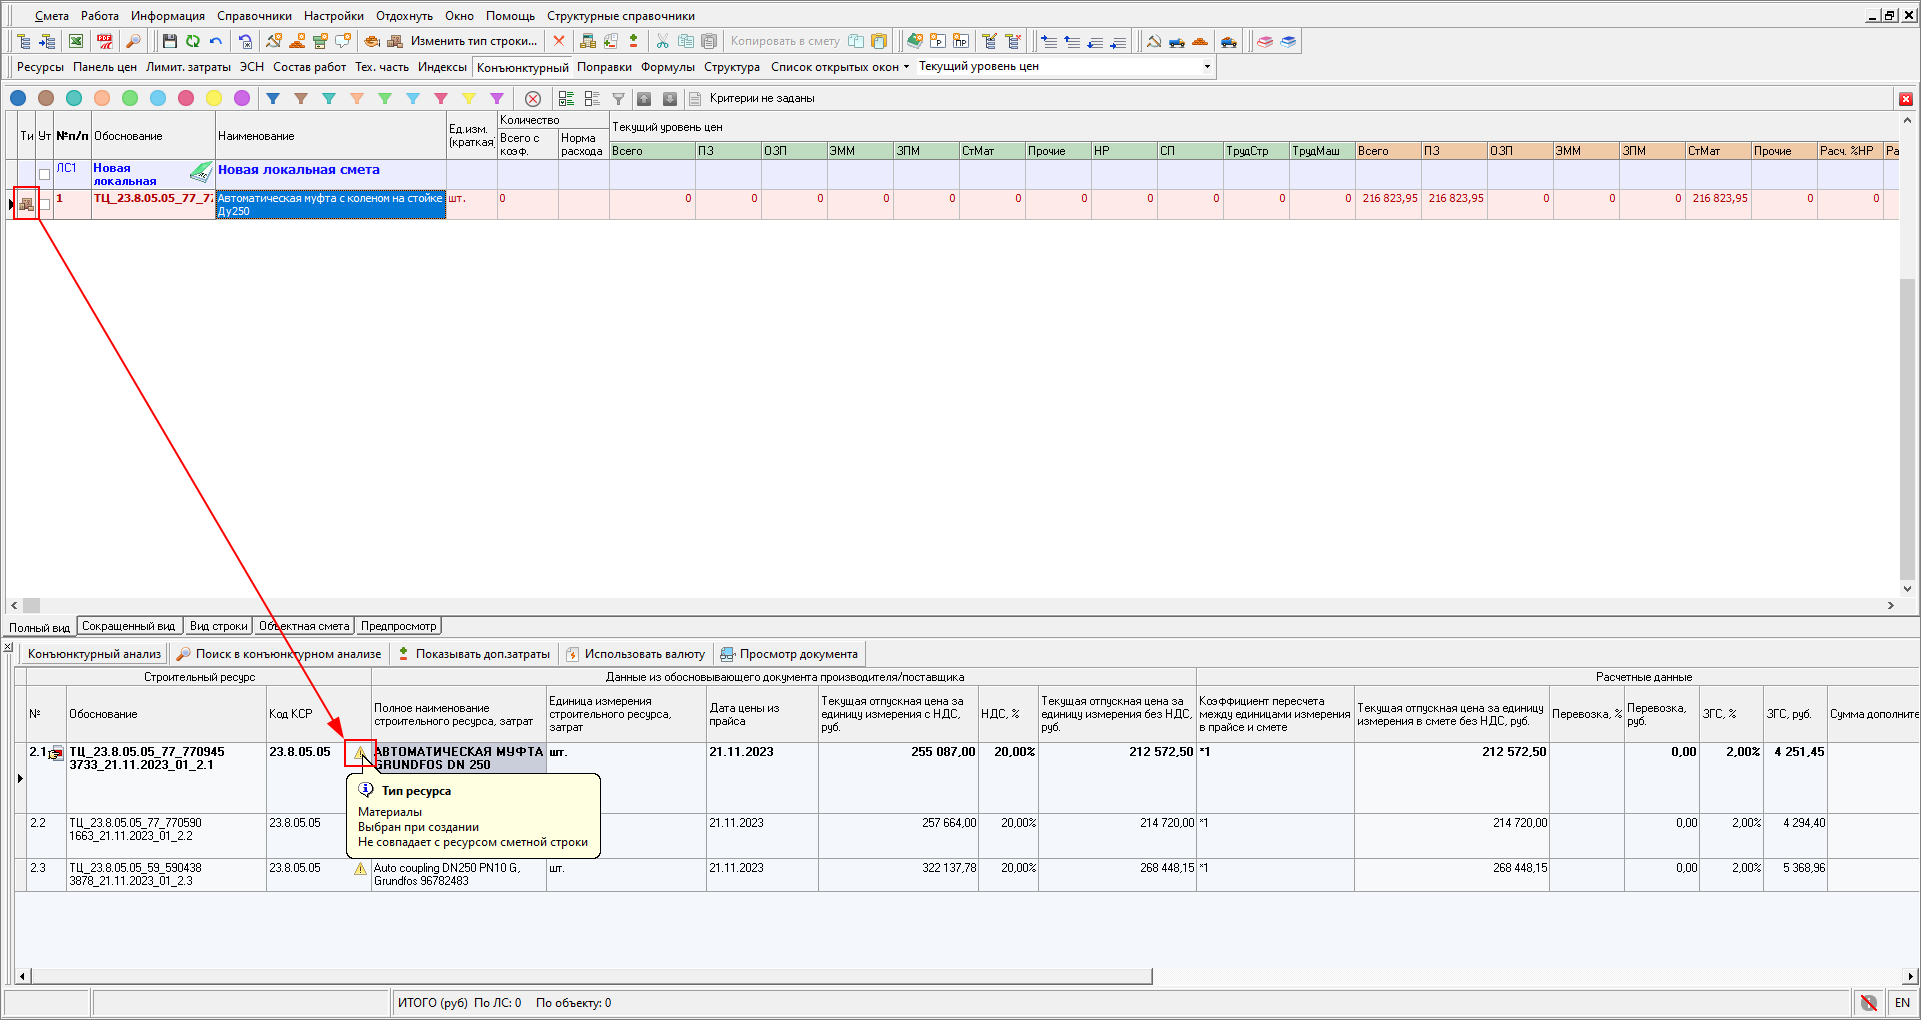The width and height of the screenshot is (1921, 1020).
Task: Click 'Поиск в конъюнктурном анализе' button
Action: [x=279, y=654]
